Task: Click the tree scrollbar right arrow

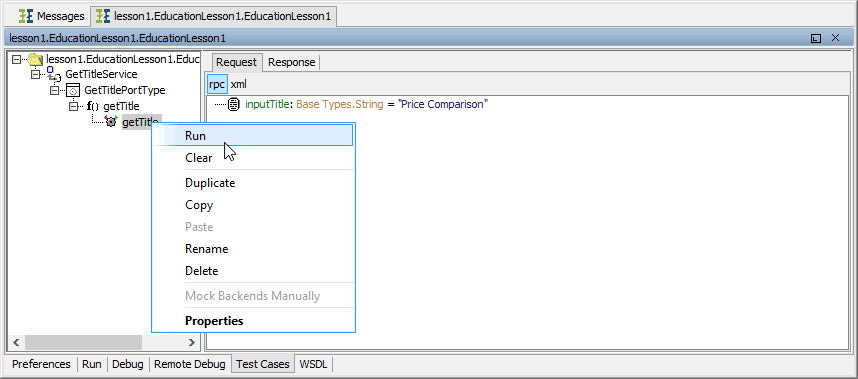Action: click(192, 342)
